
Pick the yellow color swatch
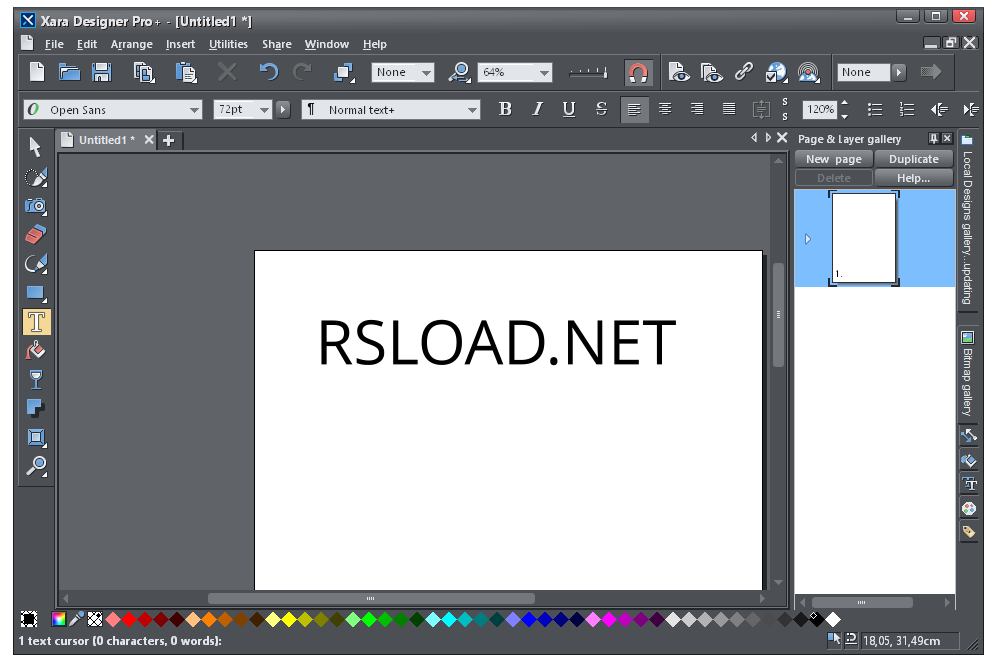click(288, 619)
